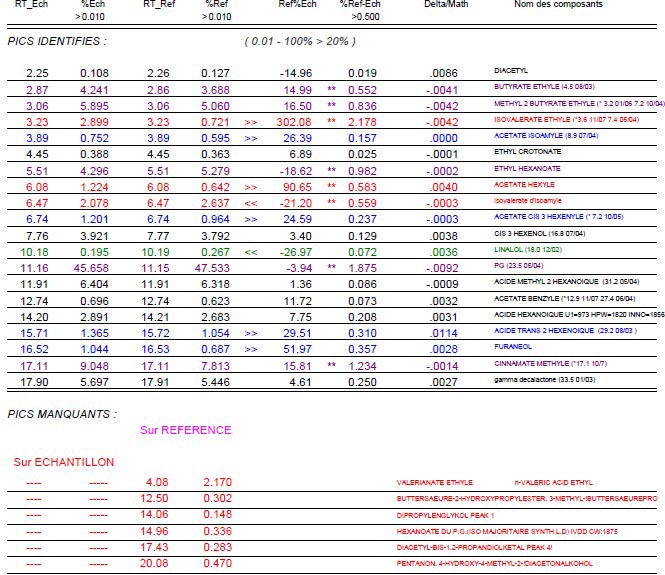
Task: Click ACIDE TRANS 2 HEXENOIQUE name
Action: coord(565,331)
